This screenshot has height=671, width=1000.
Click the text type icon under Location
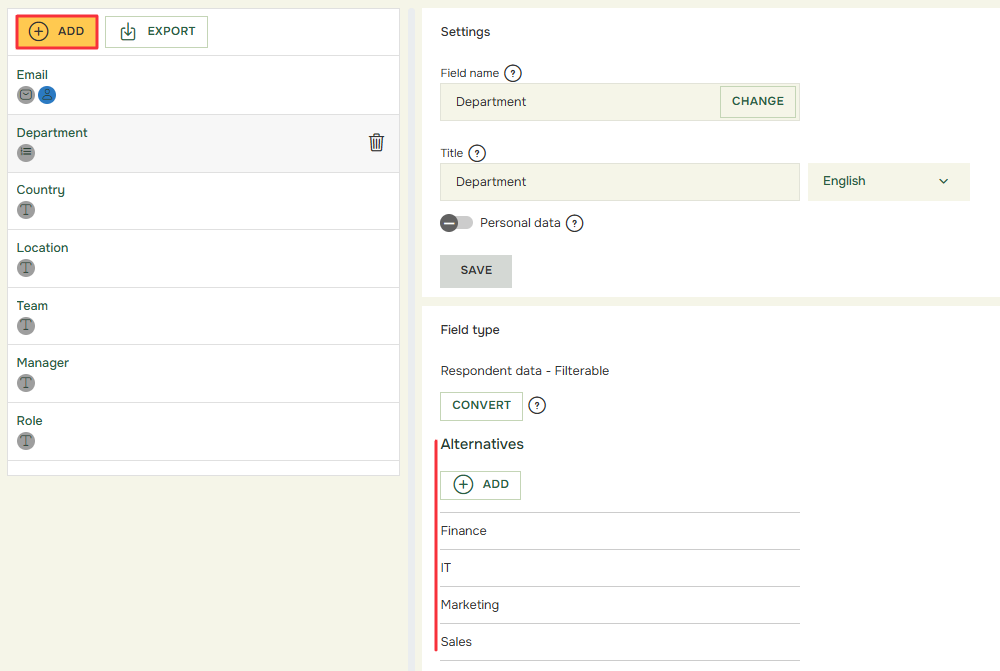pos(26,268)
